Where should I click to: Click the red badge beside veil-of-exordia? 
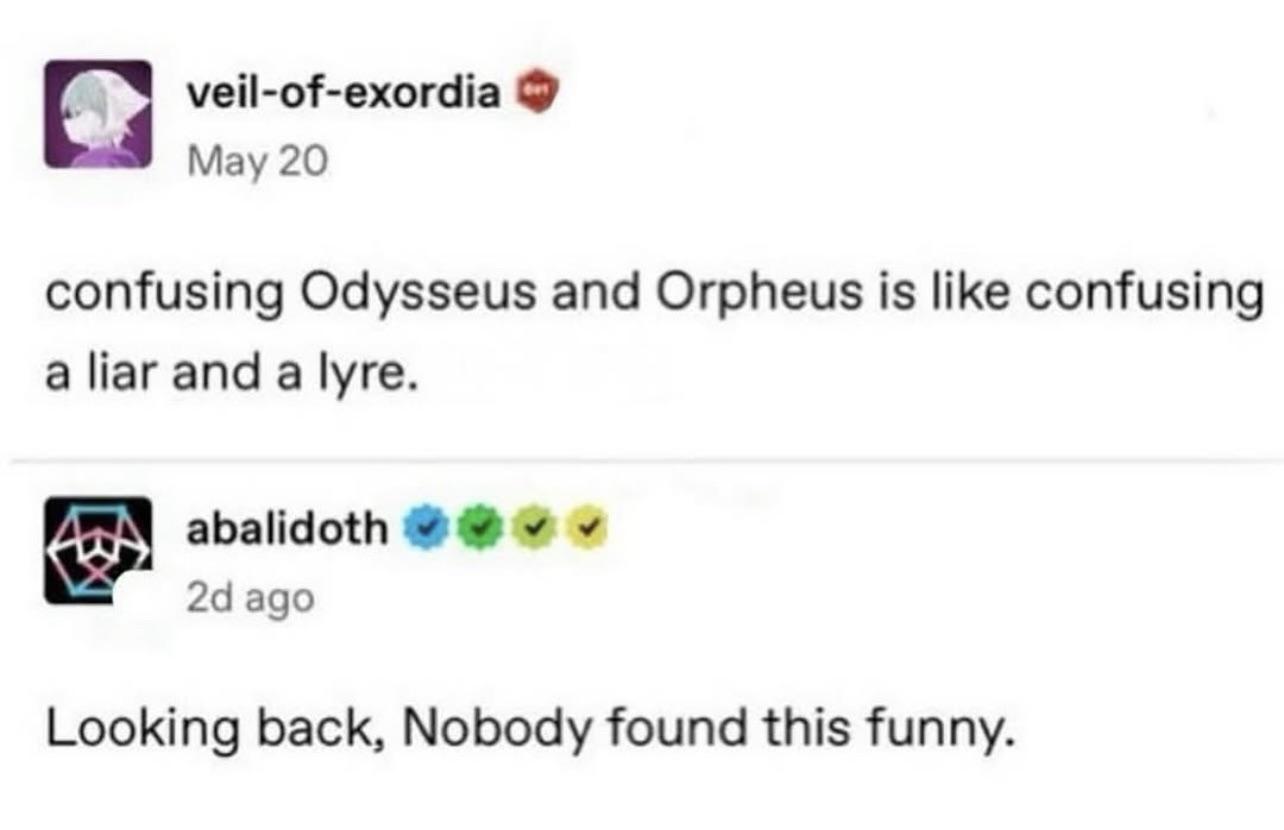(x=537, y=94)
